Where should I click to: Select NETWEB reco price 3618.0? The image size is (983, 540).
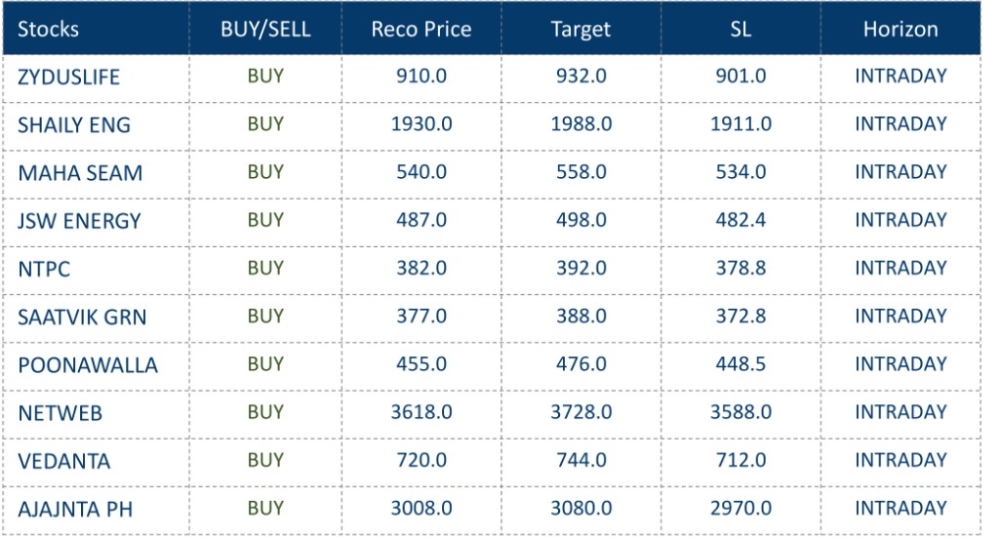click(421, 412)
